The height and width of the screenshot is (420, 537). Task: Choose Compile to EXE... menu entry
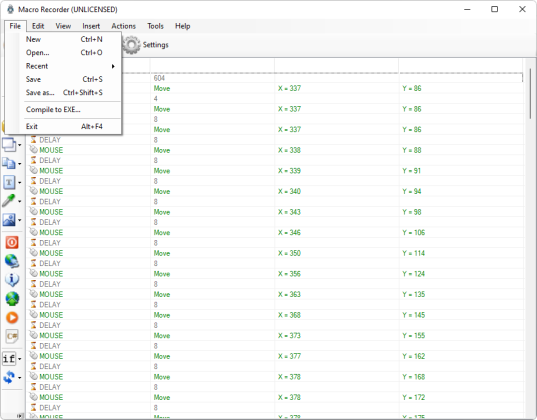64,110
